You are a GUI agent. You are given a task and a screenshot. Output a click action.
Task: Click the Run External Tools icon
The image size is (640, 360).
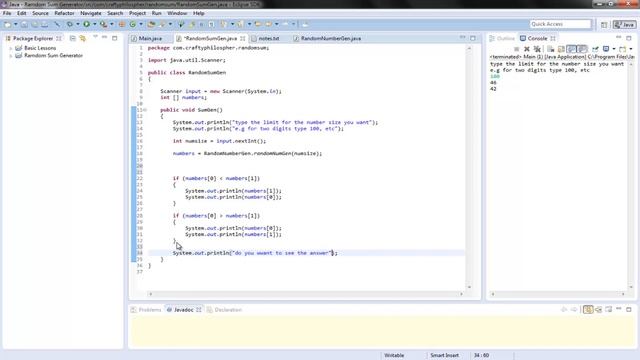pyautogui.click(x=104, y=24)
